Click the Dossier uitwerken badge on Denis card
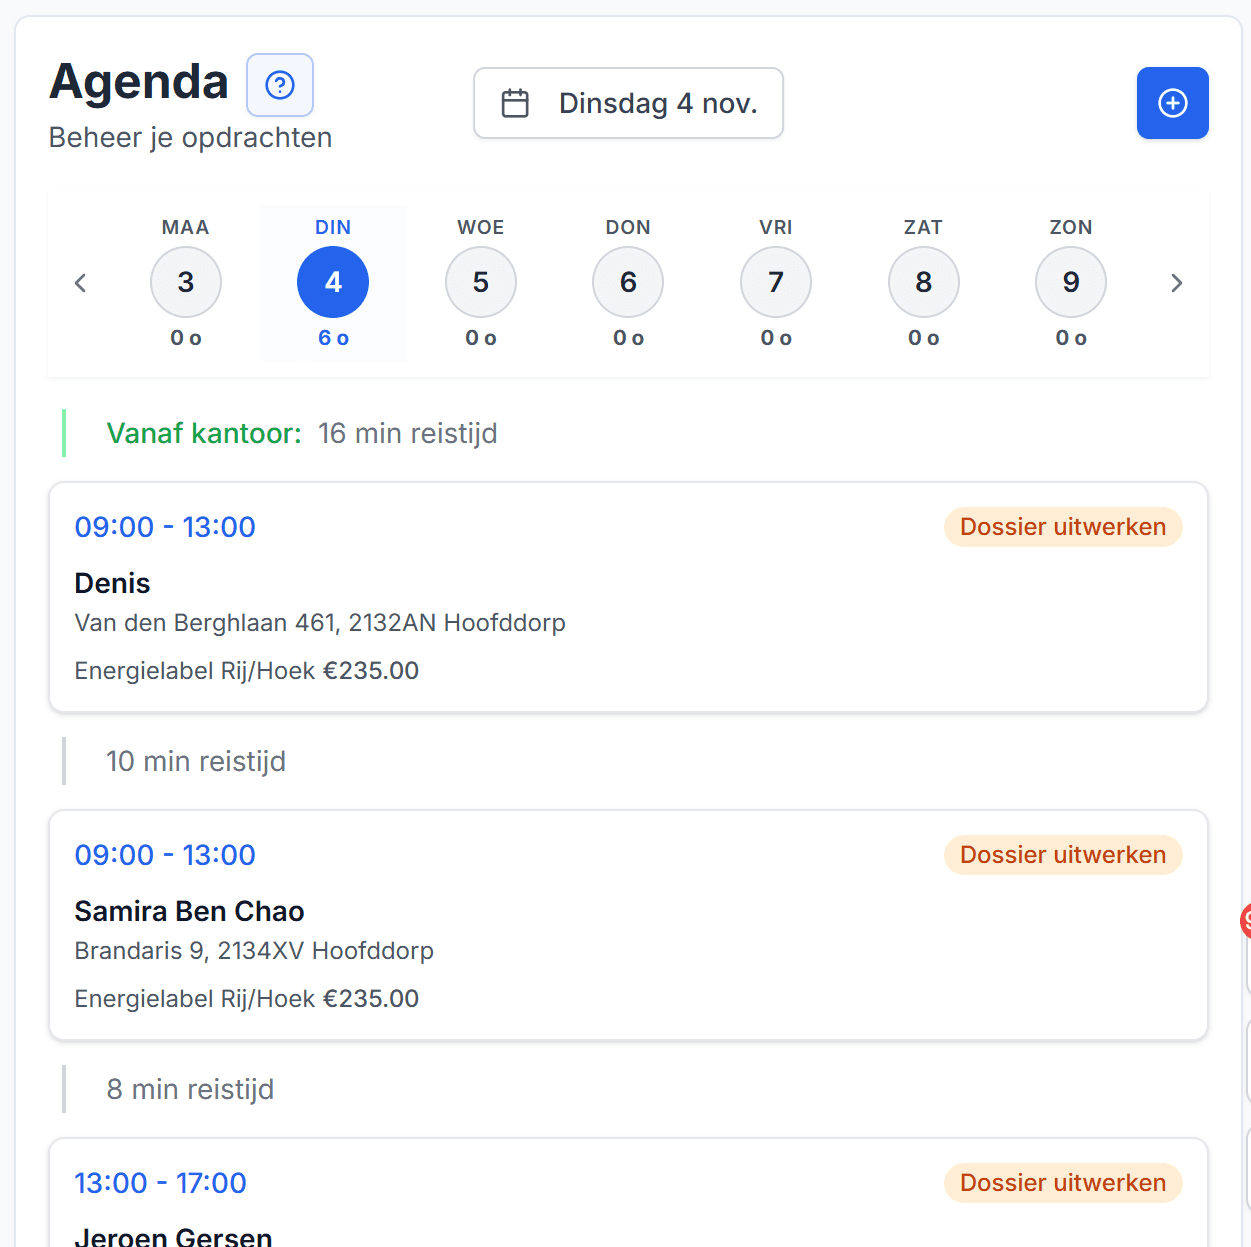This screenshot has width=1251, height=1247. click(1062, 526)
